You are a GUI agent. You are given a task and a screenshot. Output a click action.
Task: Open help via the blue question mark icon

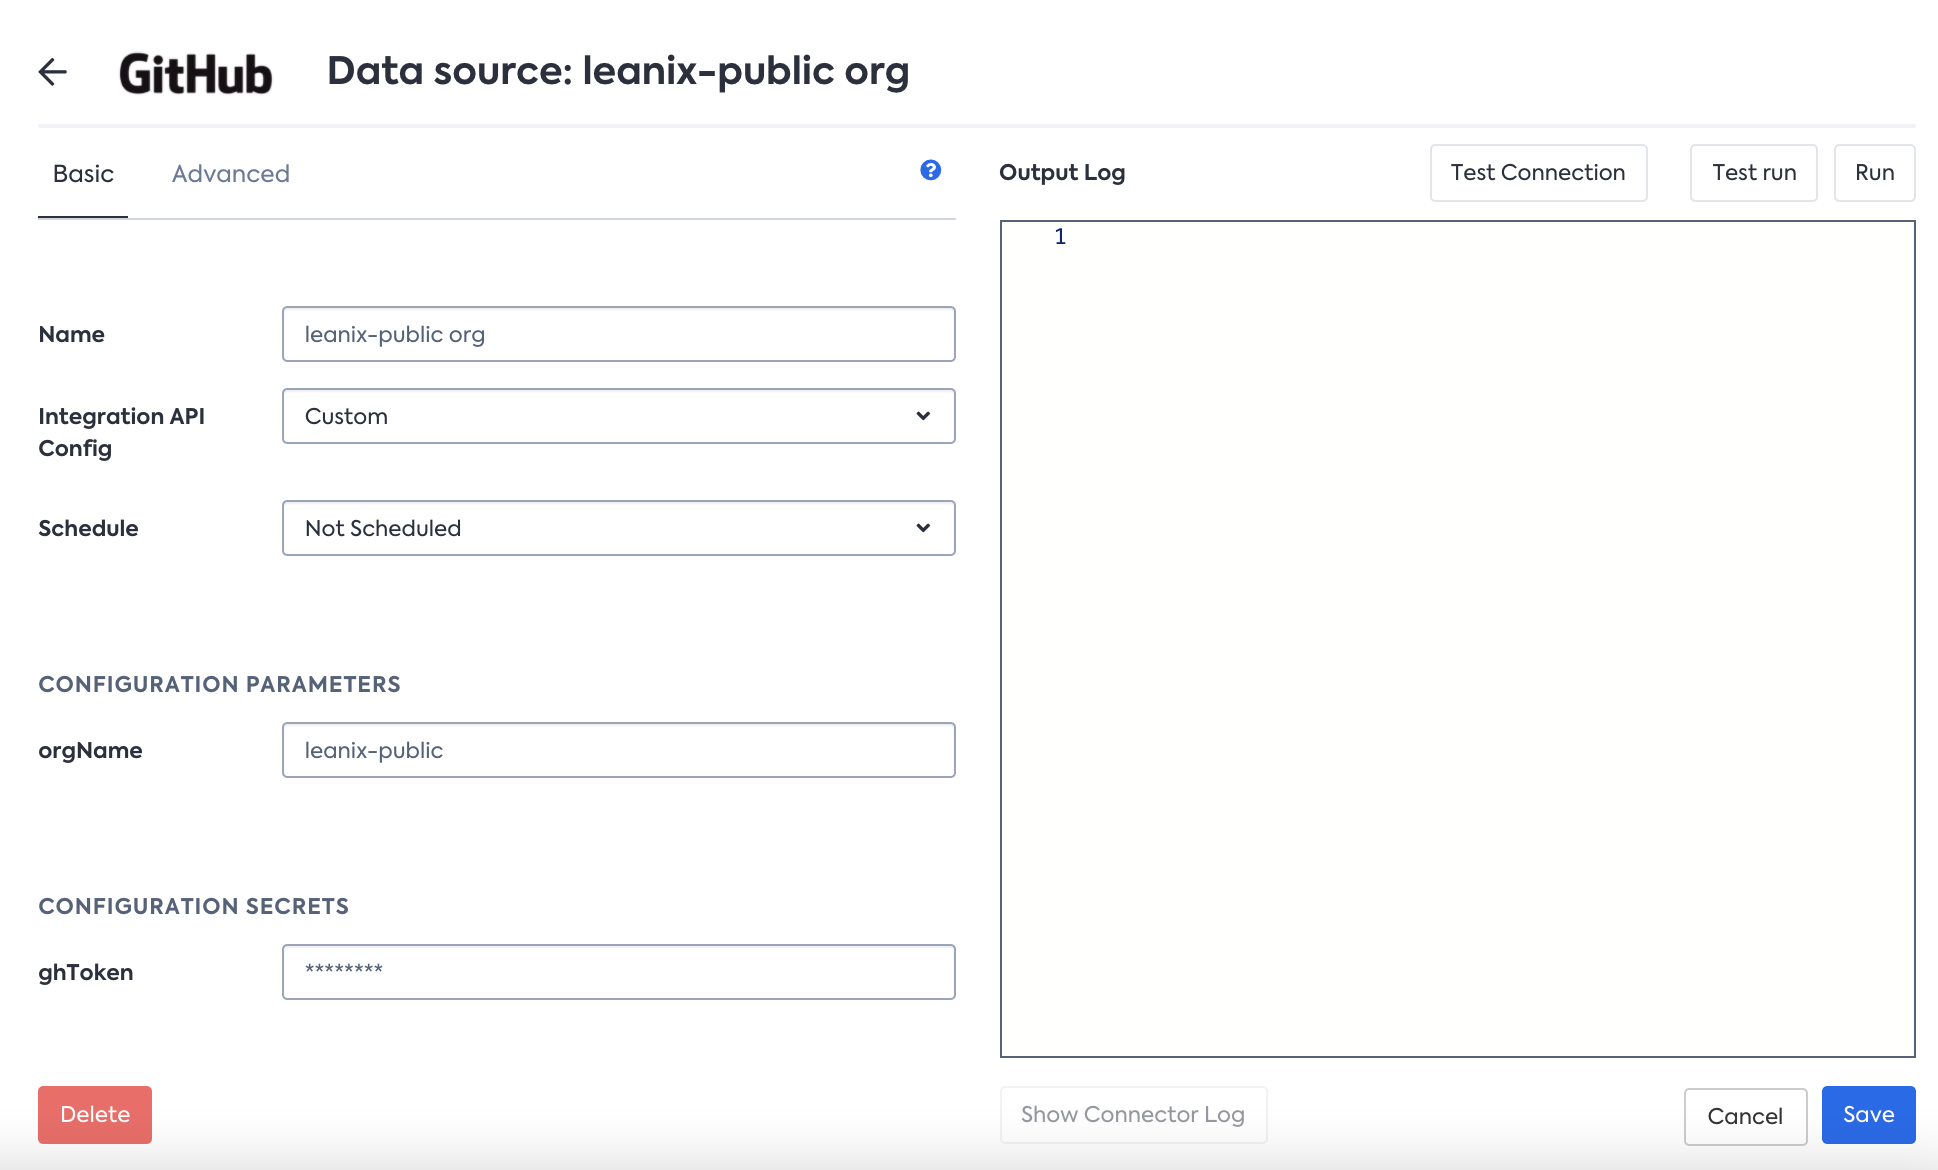tap(930, 170)
